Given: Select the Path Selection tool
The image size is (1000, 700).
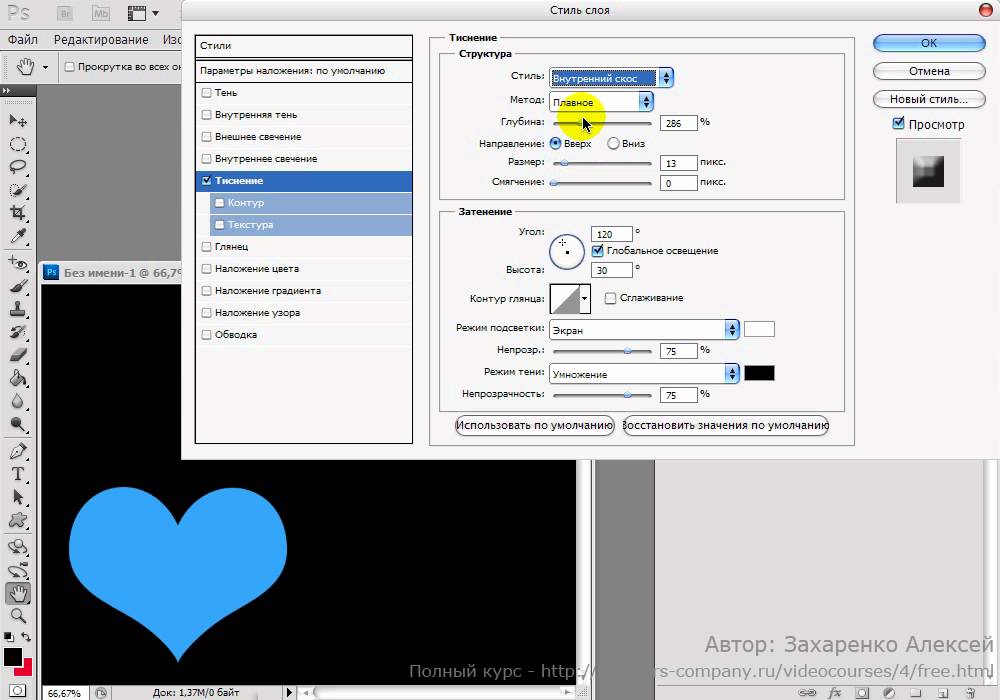Looking at the screenshot, I should [x=18, y=497].
